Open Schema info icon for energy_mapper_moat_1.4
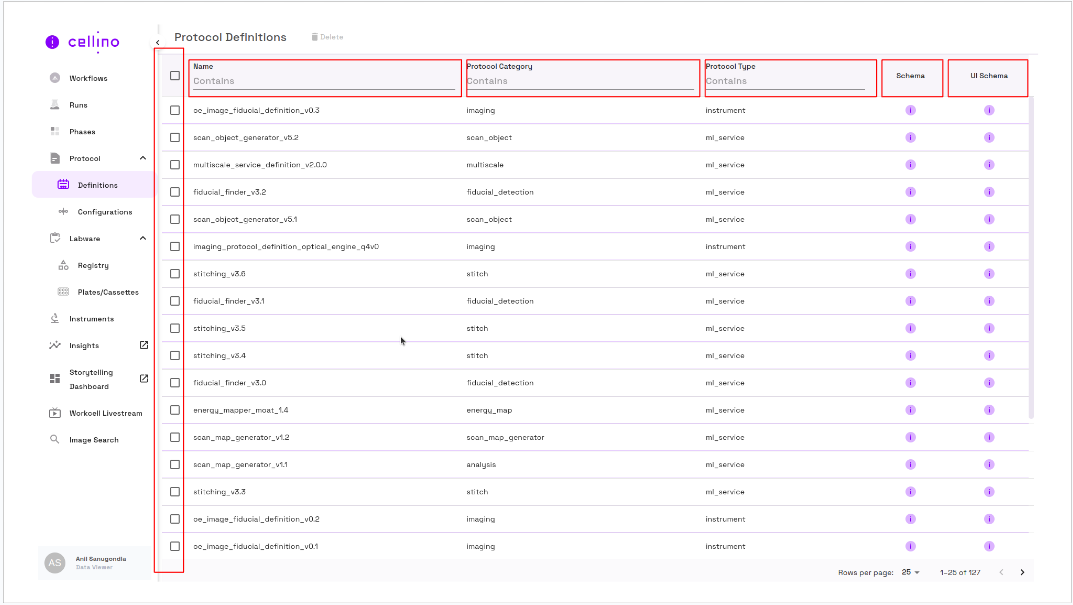Viewport: 1073px width, 605px height. click(x=910, y=410)
